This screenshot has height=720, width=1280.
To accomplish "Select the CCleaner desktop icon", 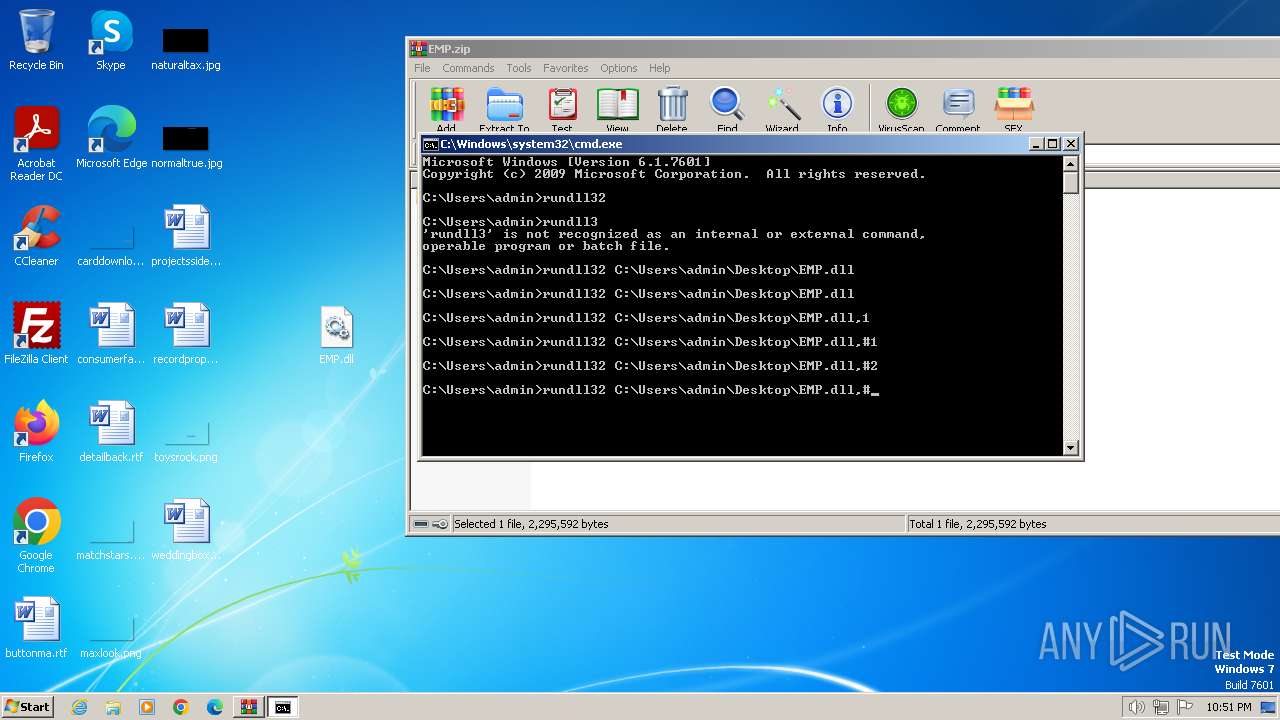I will [x=36, y=236].
